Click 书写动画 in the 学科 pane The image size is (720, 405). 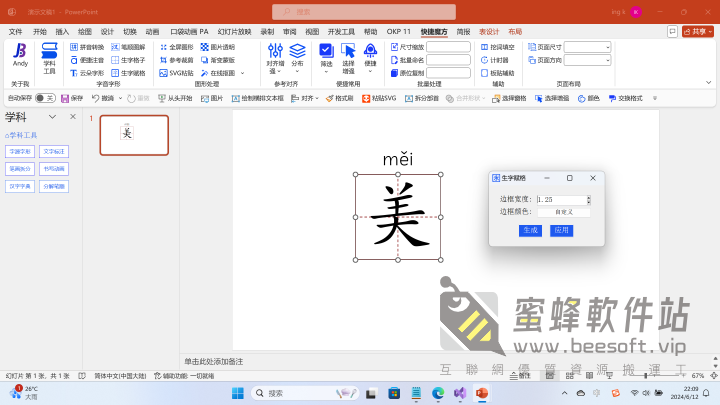[54, 169]
